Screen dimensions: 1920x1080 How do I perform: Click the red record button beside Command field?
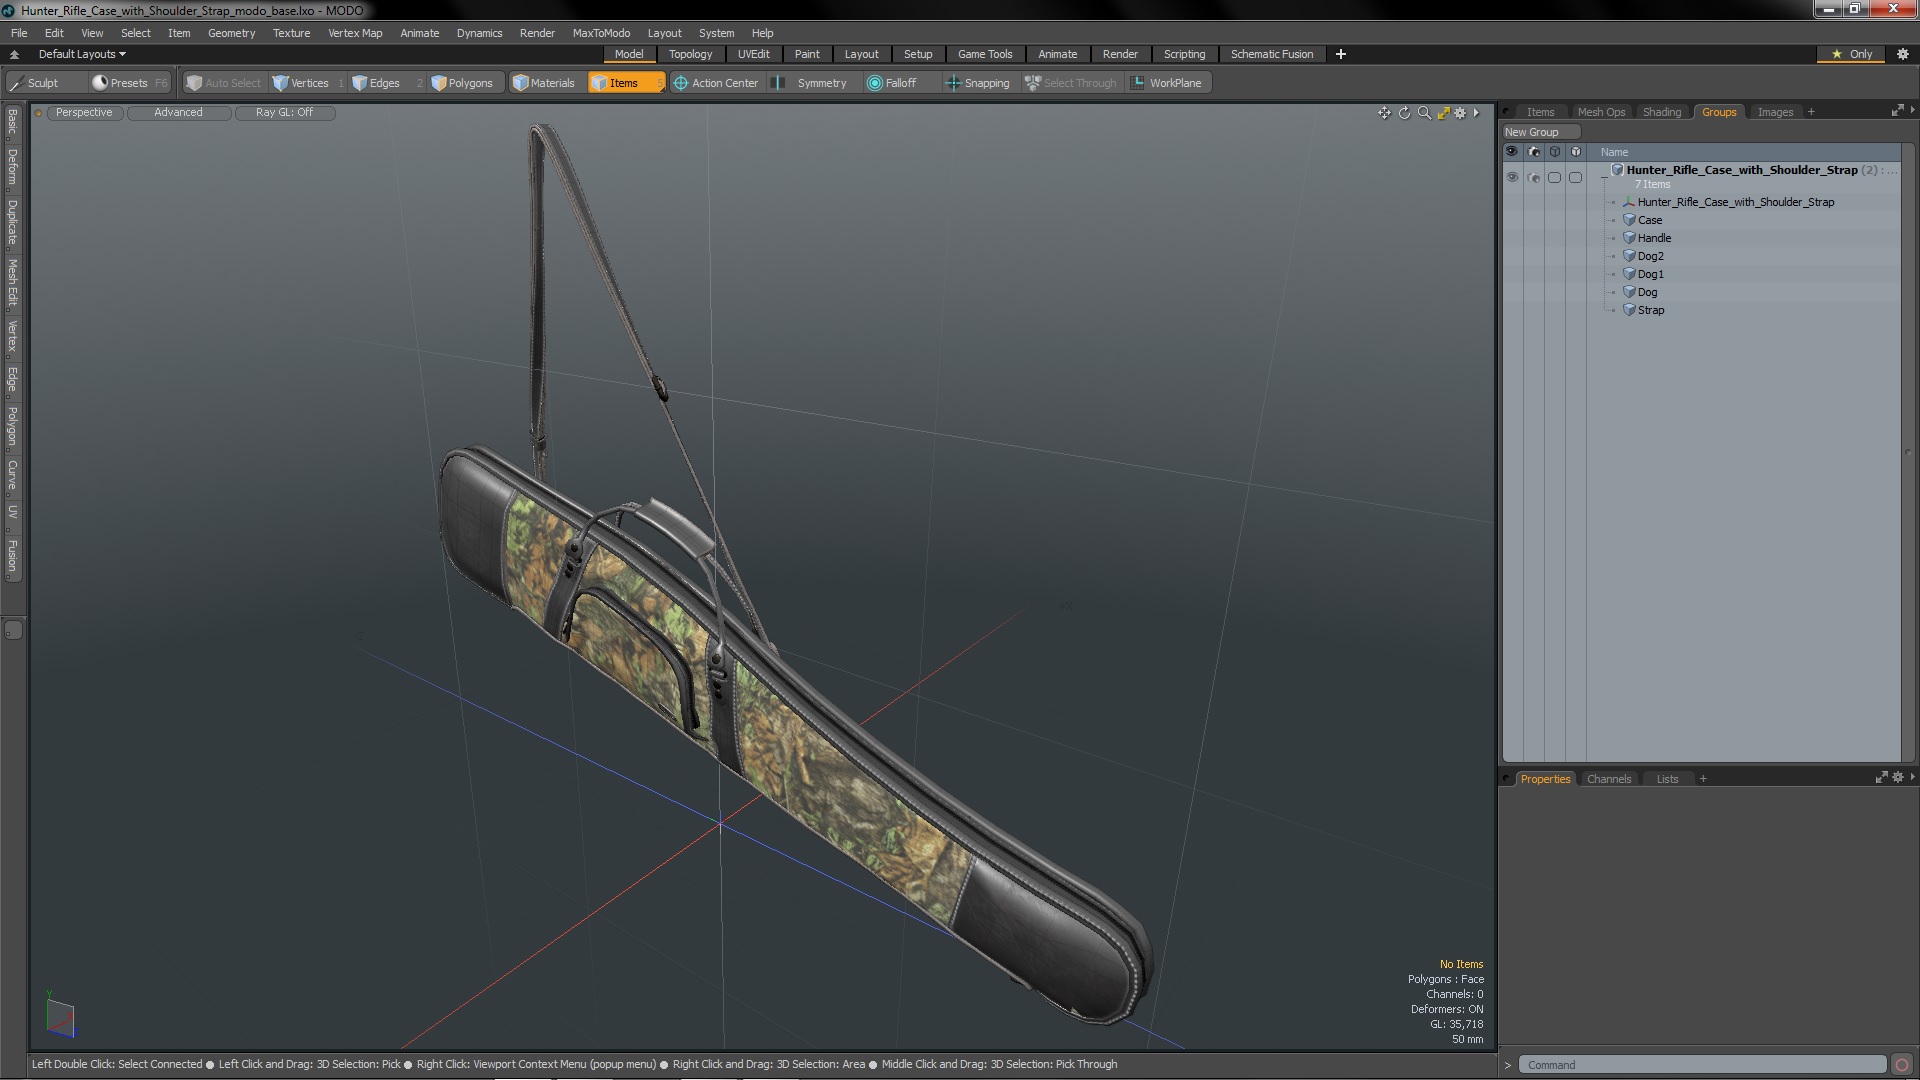click(1902, 1065)
